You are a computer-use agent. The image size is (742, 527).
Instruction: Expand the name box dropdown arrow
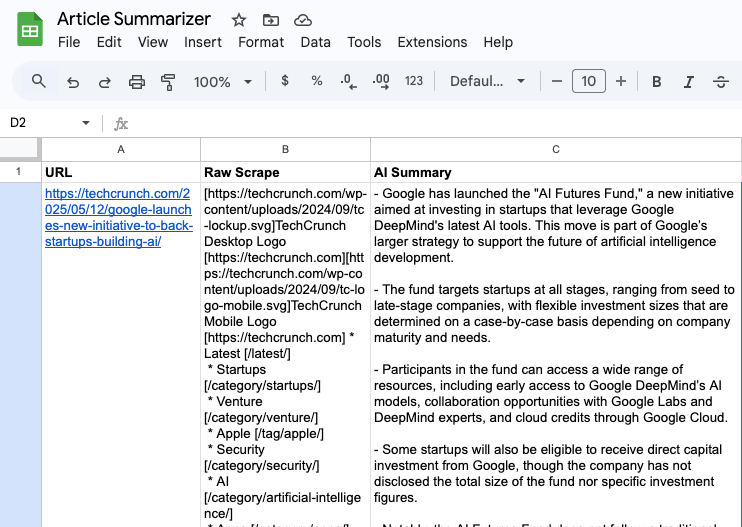tap(86, 123)
